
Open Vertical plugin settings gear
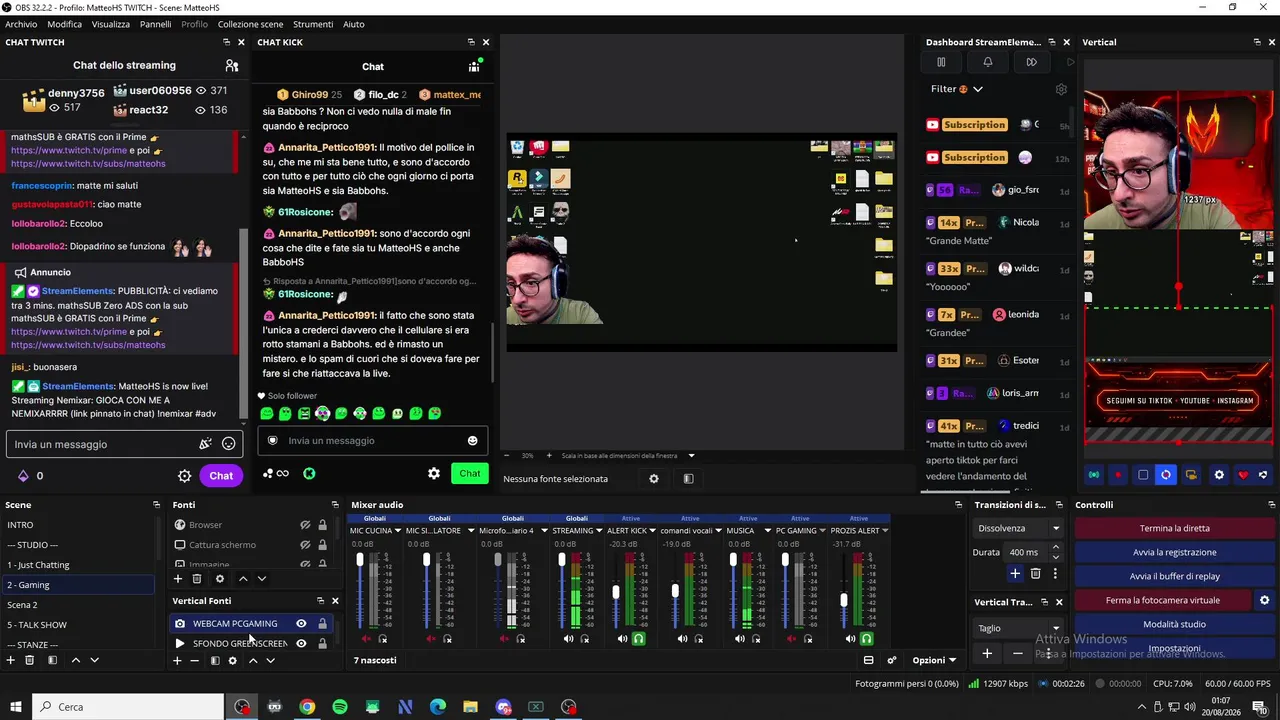pyautogui.click(x=1219, y=475)
